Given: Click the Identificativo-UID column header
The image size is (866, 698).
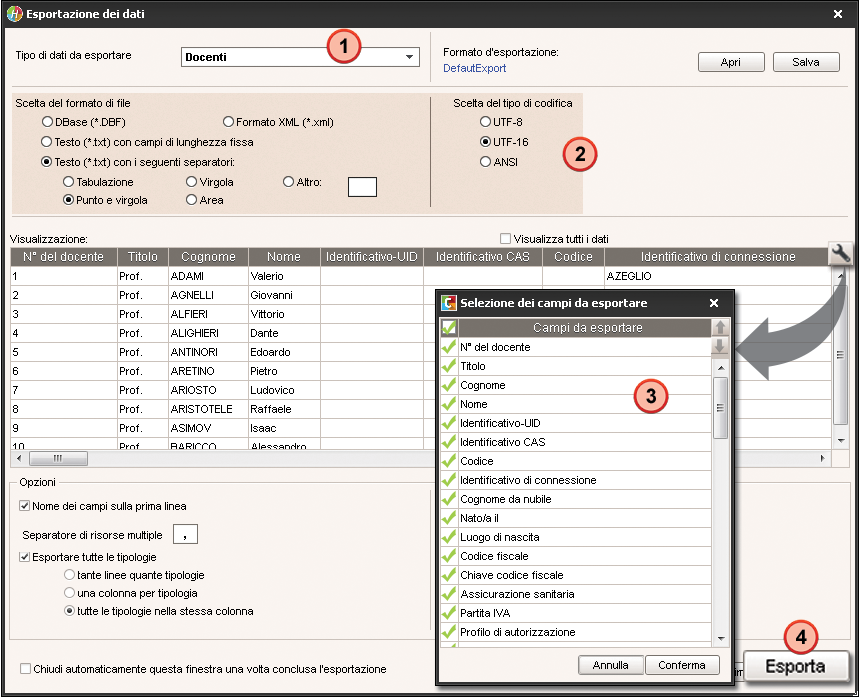Looking at the screenshot, I should 372,257.
